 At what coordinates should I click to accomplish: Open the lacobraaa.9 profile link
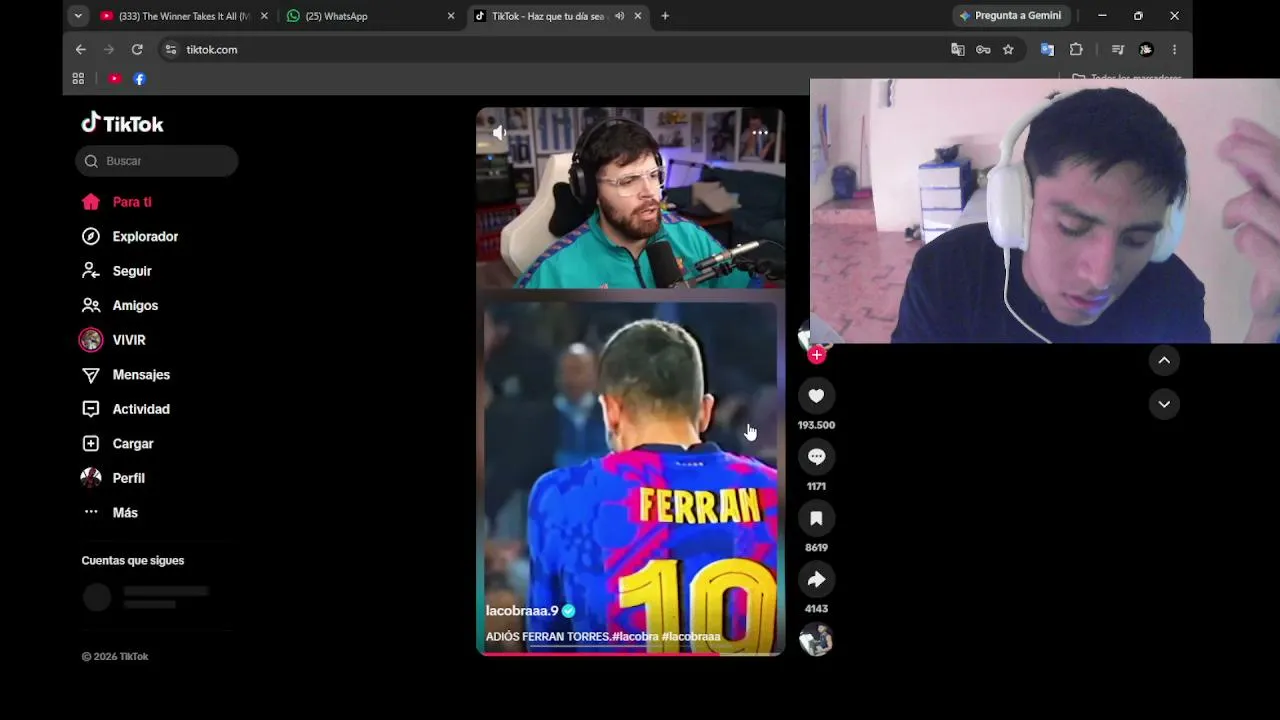[522, 611]
